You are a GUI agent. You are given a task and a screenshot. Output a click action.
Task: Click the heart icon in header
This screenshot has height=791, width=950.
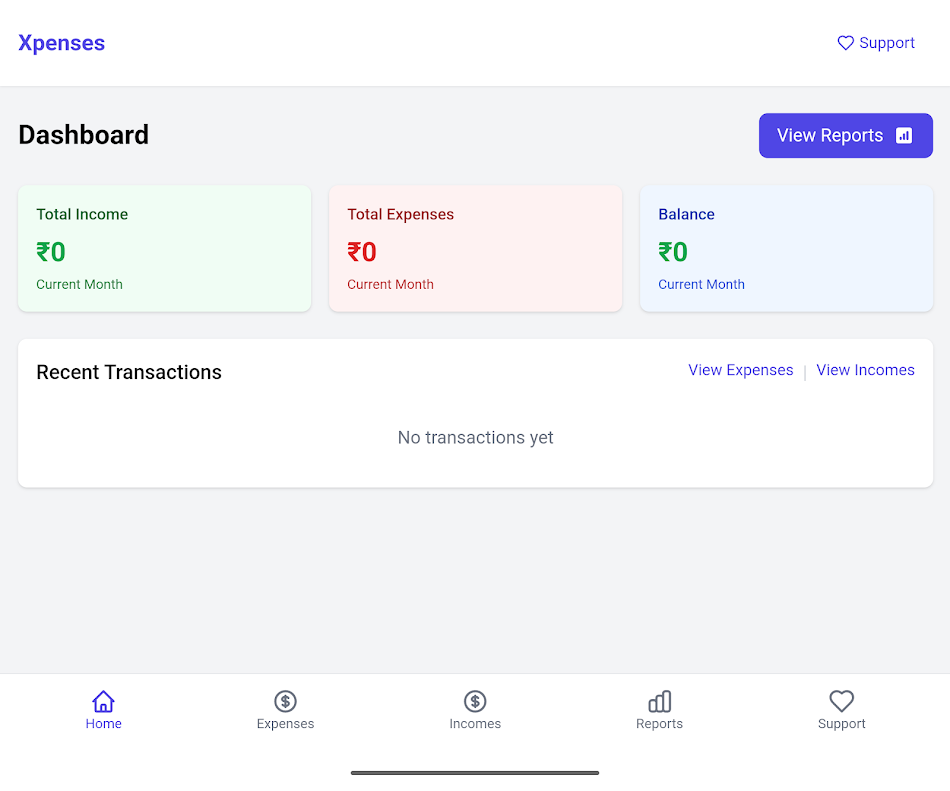click(846, 43)
